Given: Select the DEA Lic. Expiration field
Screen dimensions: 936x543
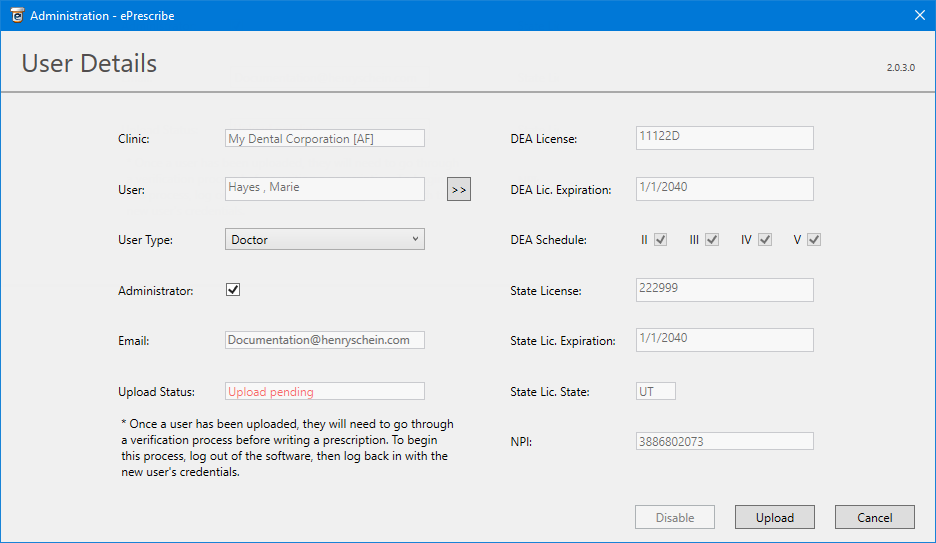Looking at the screenshot, I should coord(724,188).
